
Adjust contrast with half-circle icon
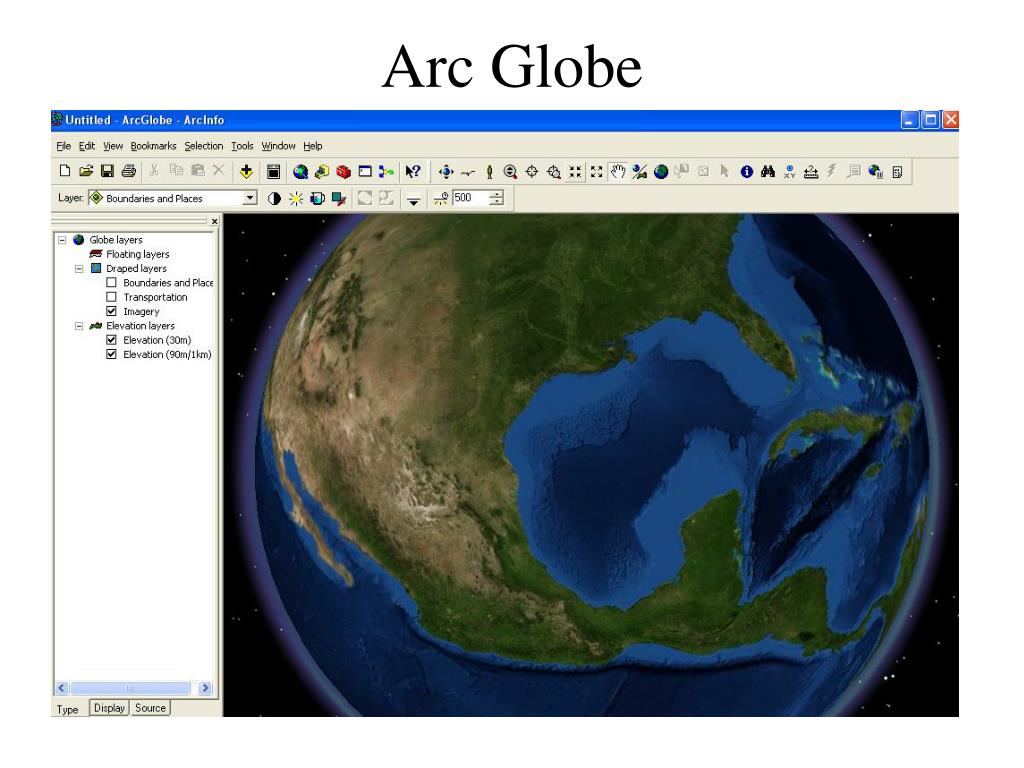(274, 199)
